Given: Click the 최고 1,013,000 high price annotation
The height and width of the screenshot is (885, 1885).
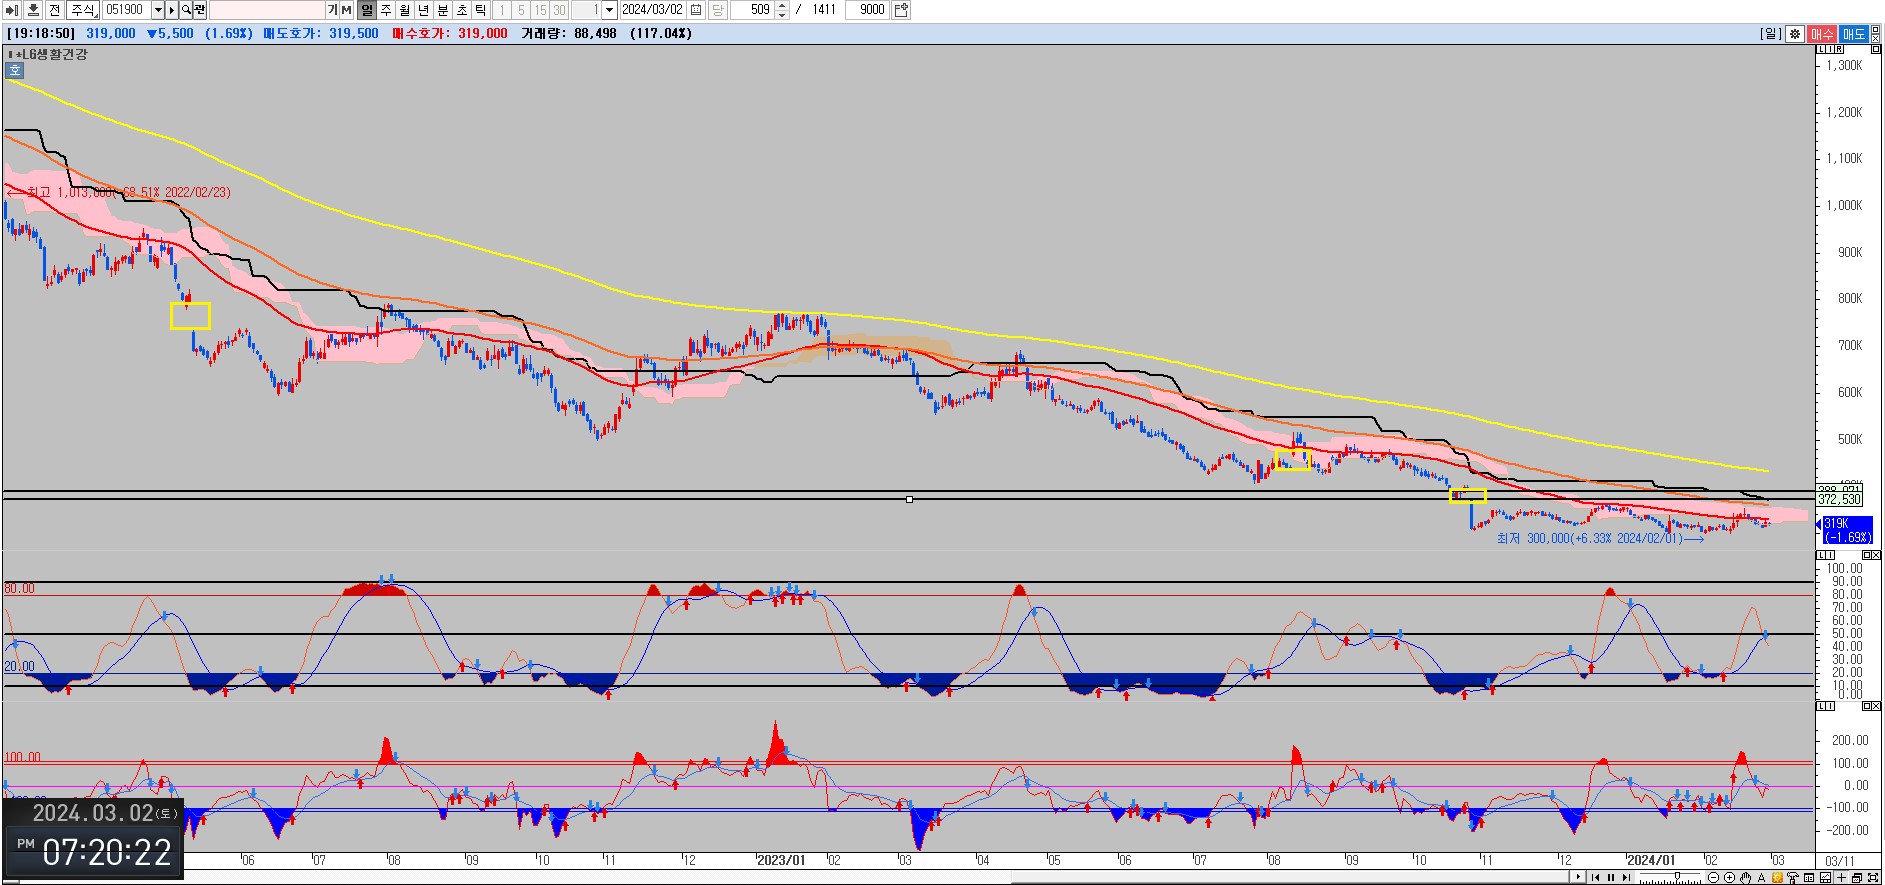Looking at the screenshot, I should tap(119, 192).
